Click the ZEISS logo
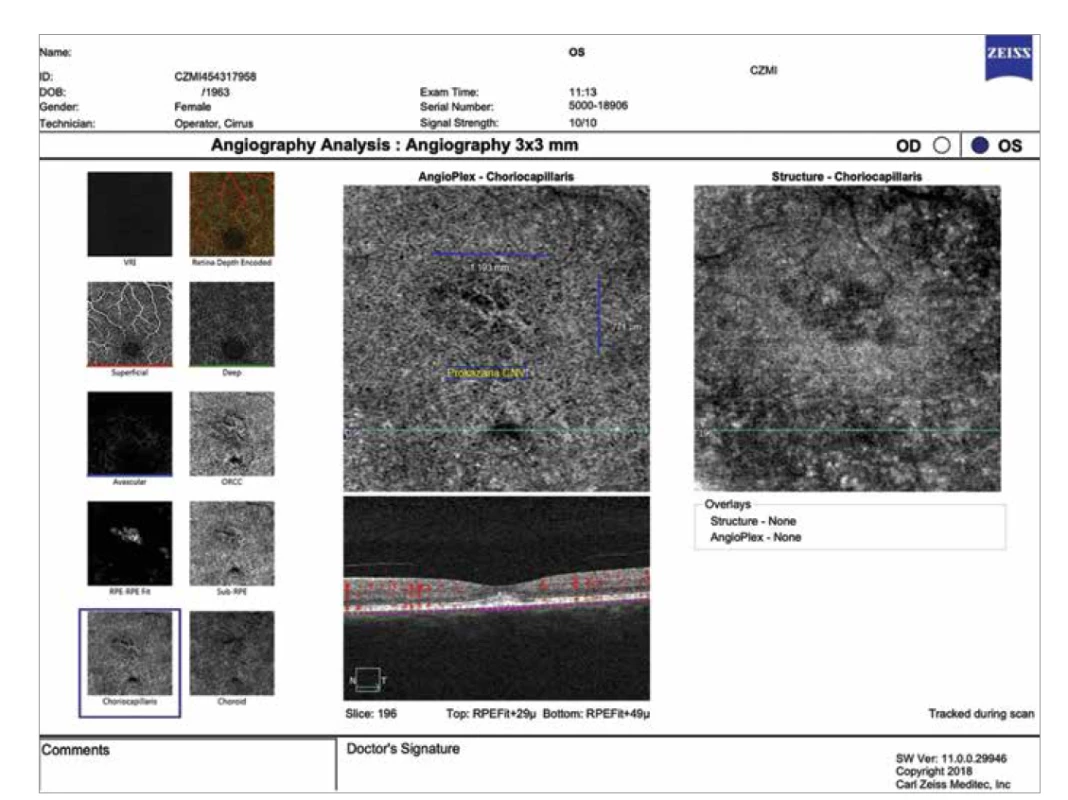Image resolution: width=1068 pixels, height=800 pixels. pos(1008,58)
